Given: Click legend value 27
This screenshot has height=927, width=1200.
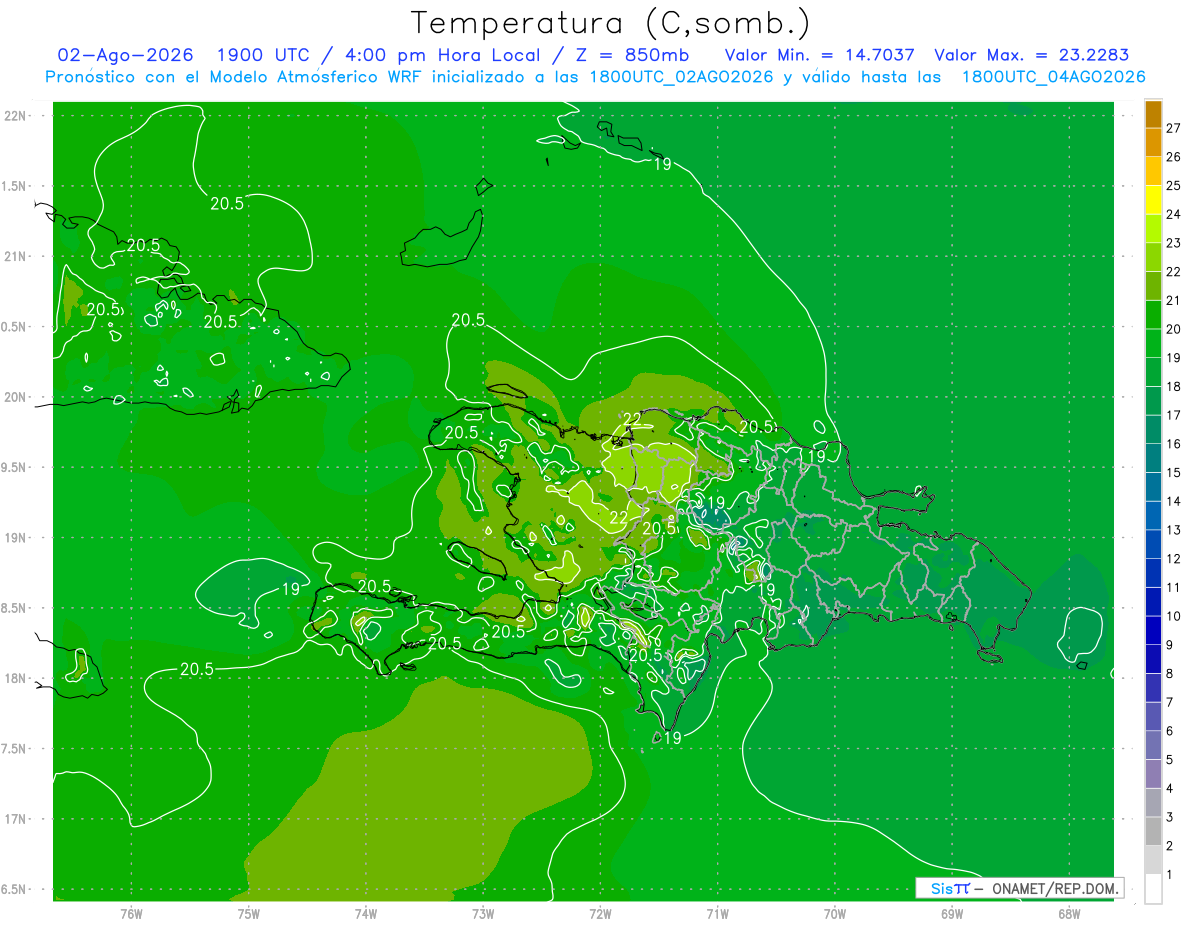Looking at the screenshot, I should point(1173,128).
